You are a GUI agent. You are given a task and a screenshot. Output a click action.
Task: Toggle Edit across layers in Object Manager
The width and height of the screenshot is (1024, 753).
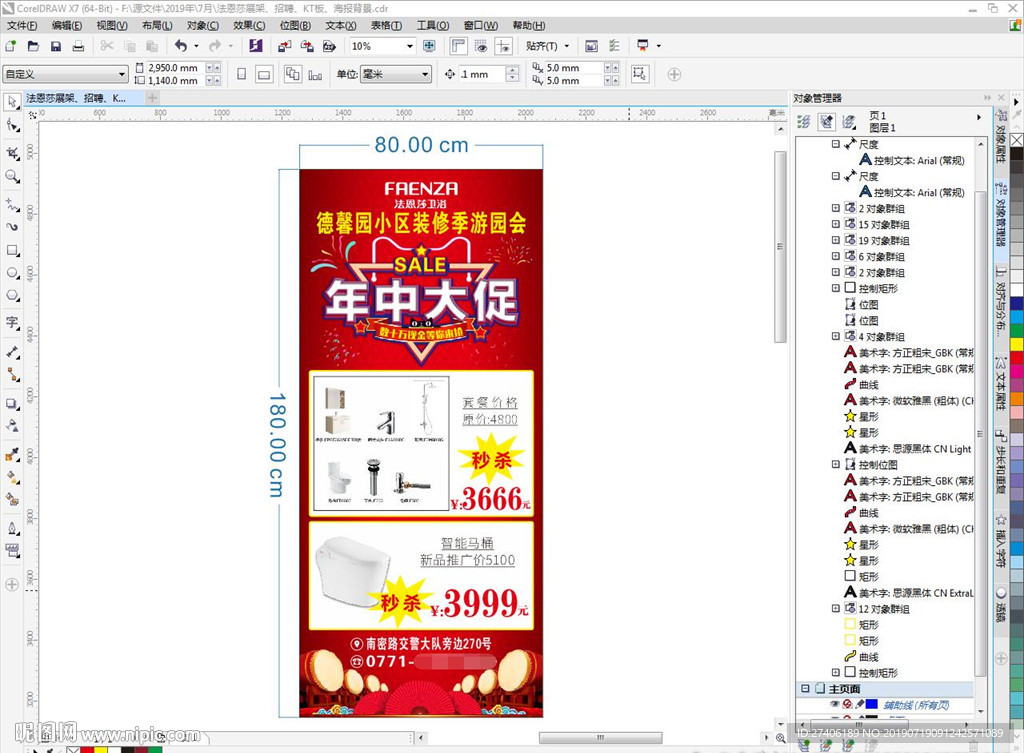(826, 121)
